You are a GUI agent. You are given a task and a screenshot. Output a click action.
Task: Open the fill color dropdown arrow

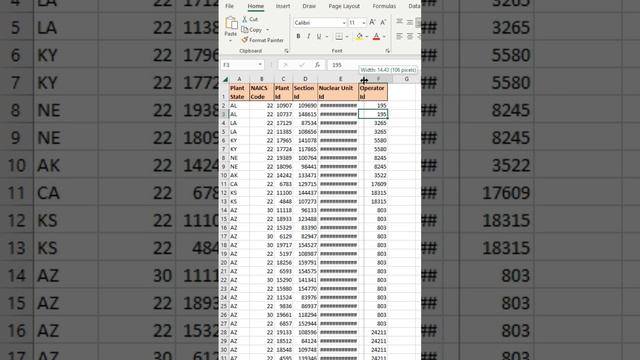click(x=367, y=37)
